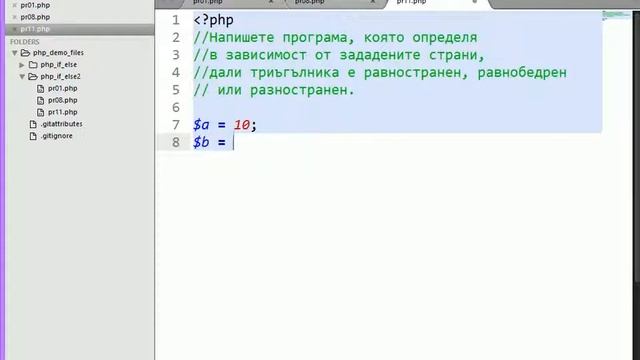The width and height of the screenshot is (640, 360).
Task: Open pr01.php in folder tree
Action: pyautogui.click(x=62, y=88)
